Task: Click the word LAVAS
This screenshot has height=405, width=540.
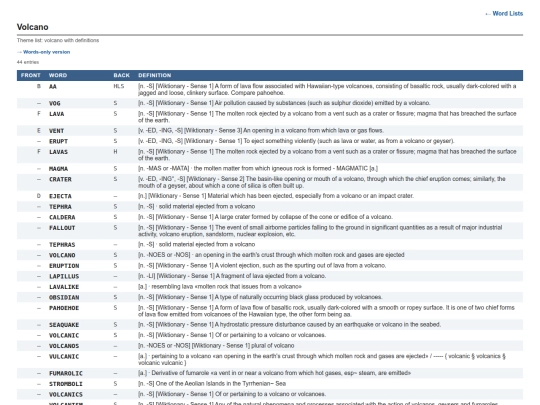Action: [x=58, y=152]
